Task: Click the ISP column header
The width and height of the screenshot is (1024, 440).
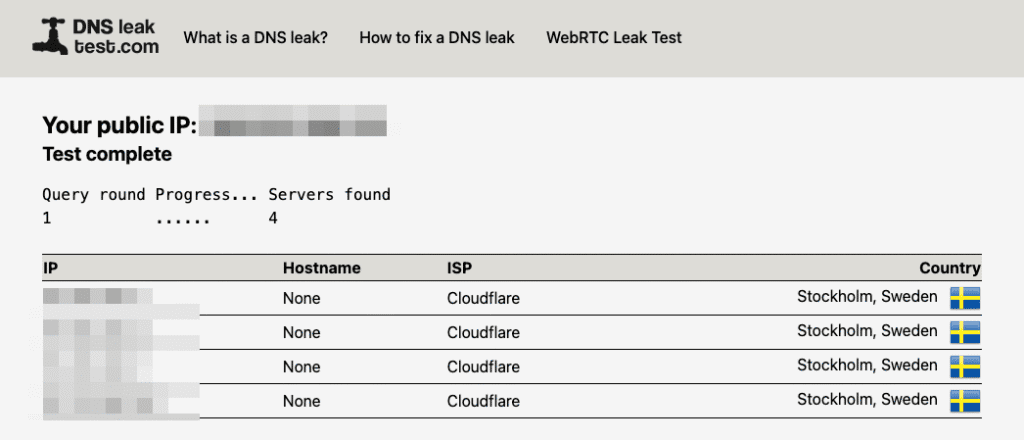Action: pos(460,268)
